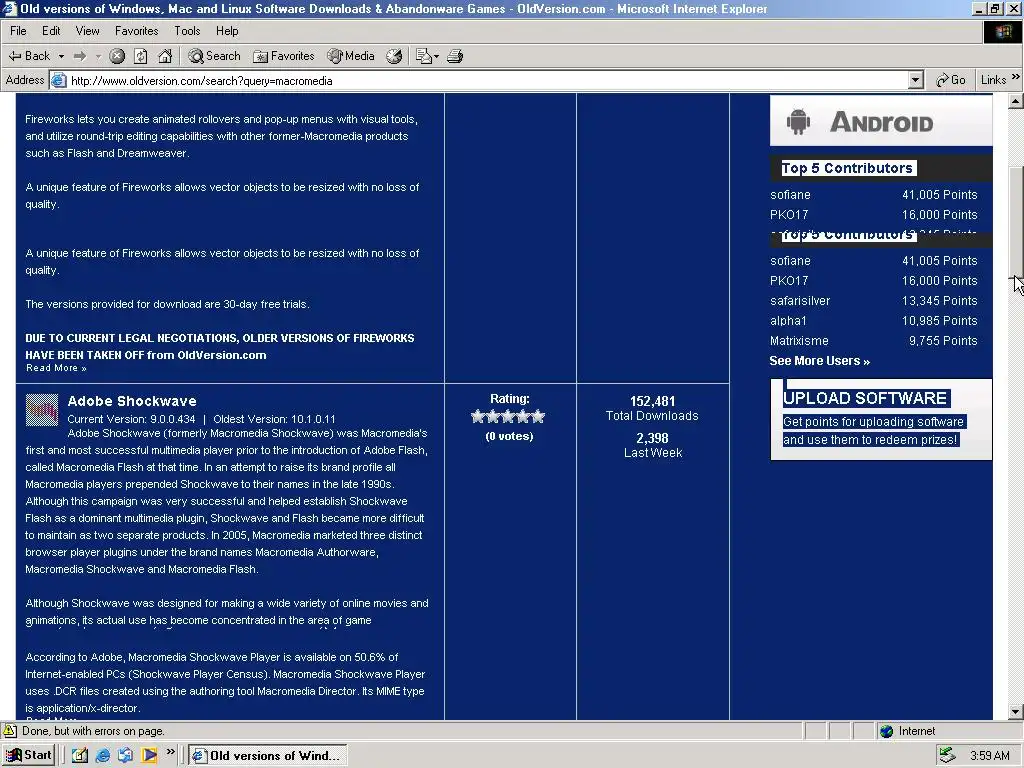The width and height of the screenshot is (1024, 768).
Task: Click the Android banner
Action: click(x=881, y=121)
